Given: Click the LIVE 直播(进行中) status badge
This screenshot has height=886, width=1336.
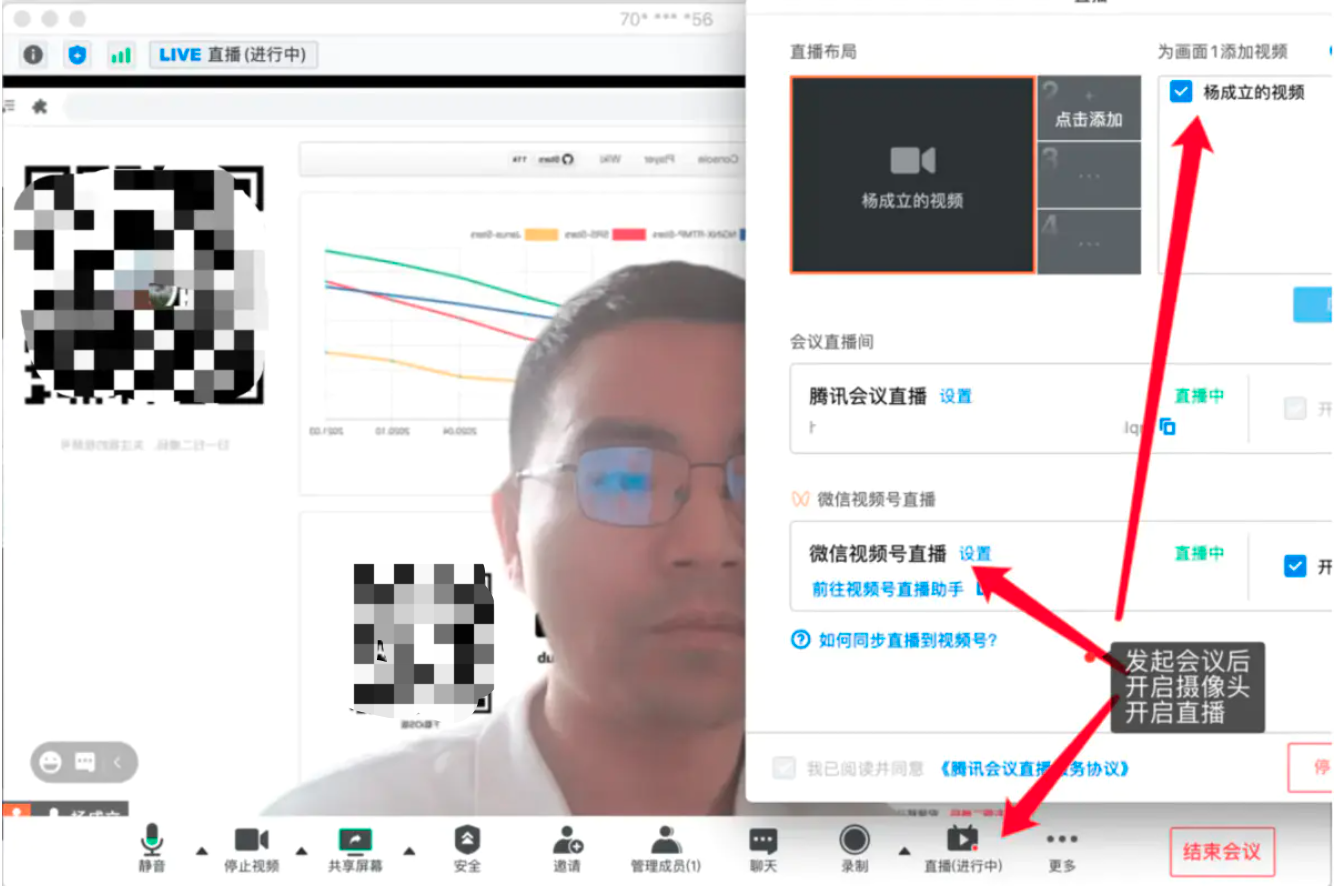Looking at the screenshot, I should (x=233, y=54).
